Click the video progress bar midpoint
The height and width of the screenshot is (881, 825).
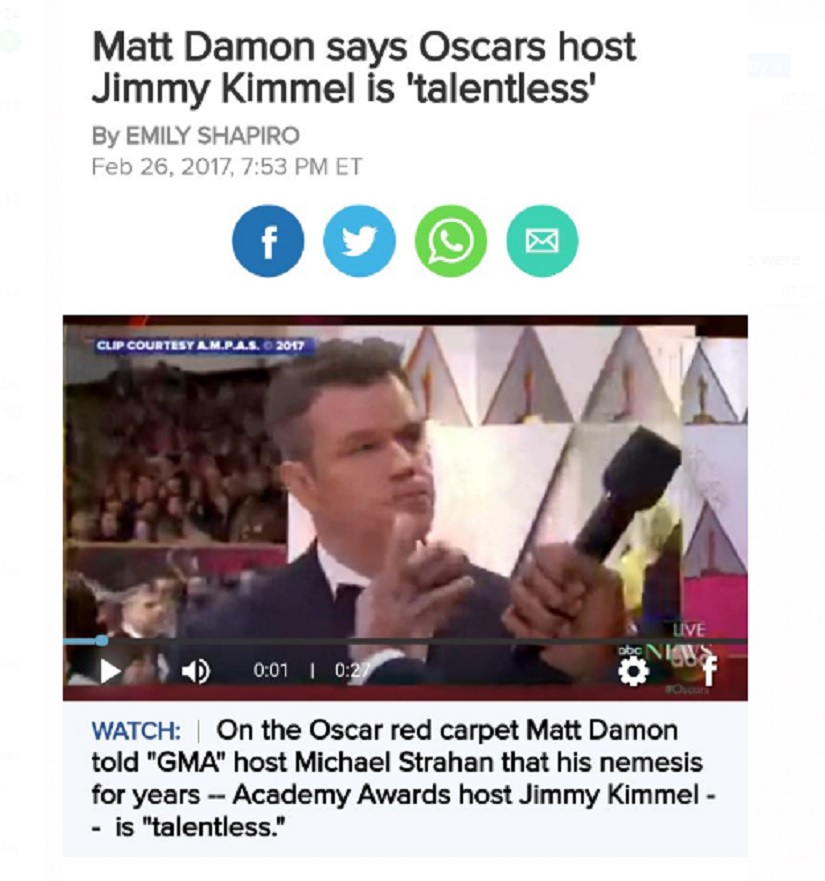tap(405, 641)
